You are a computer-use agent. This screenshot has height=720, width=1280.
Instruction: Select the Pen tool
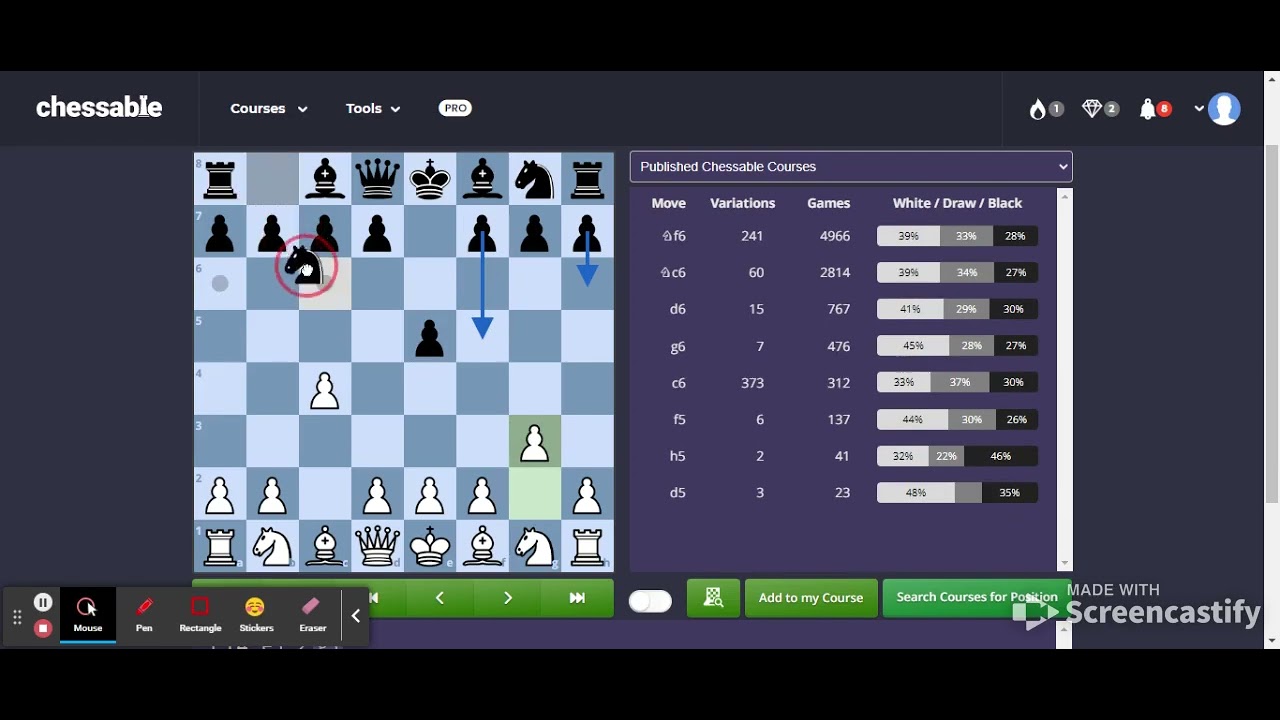pyautogui.click(x=144, y=614)
